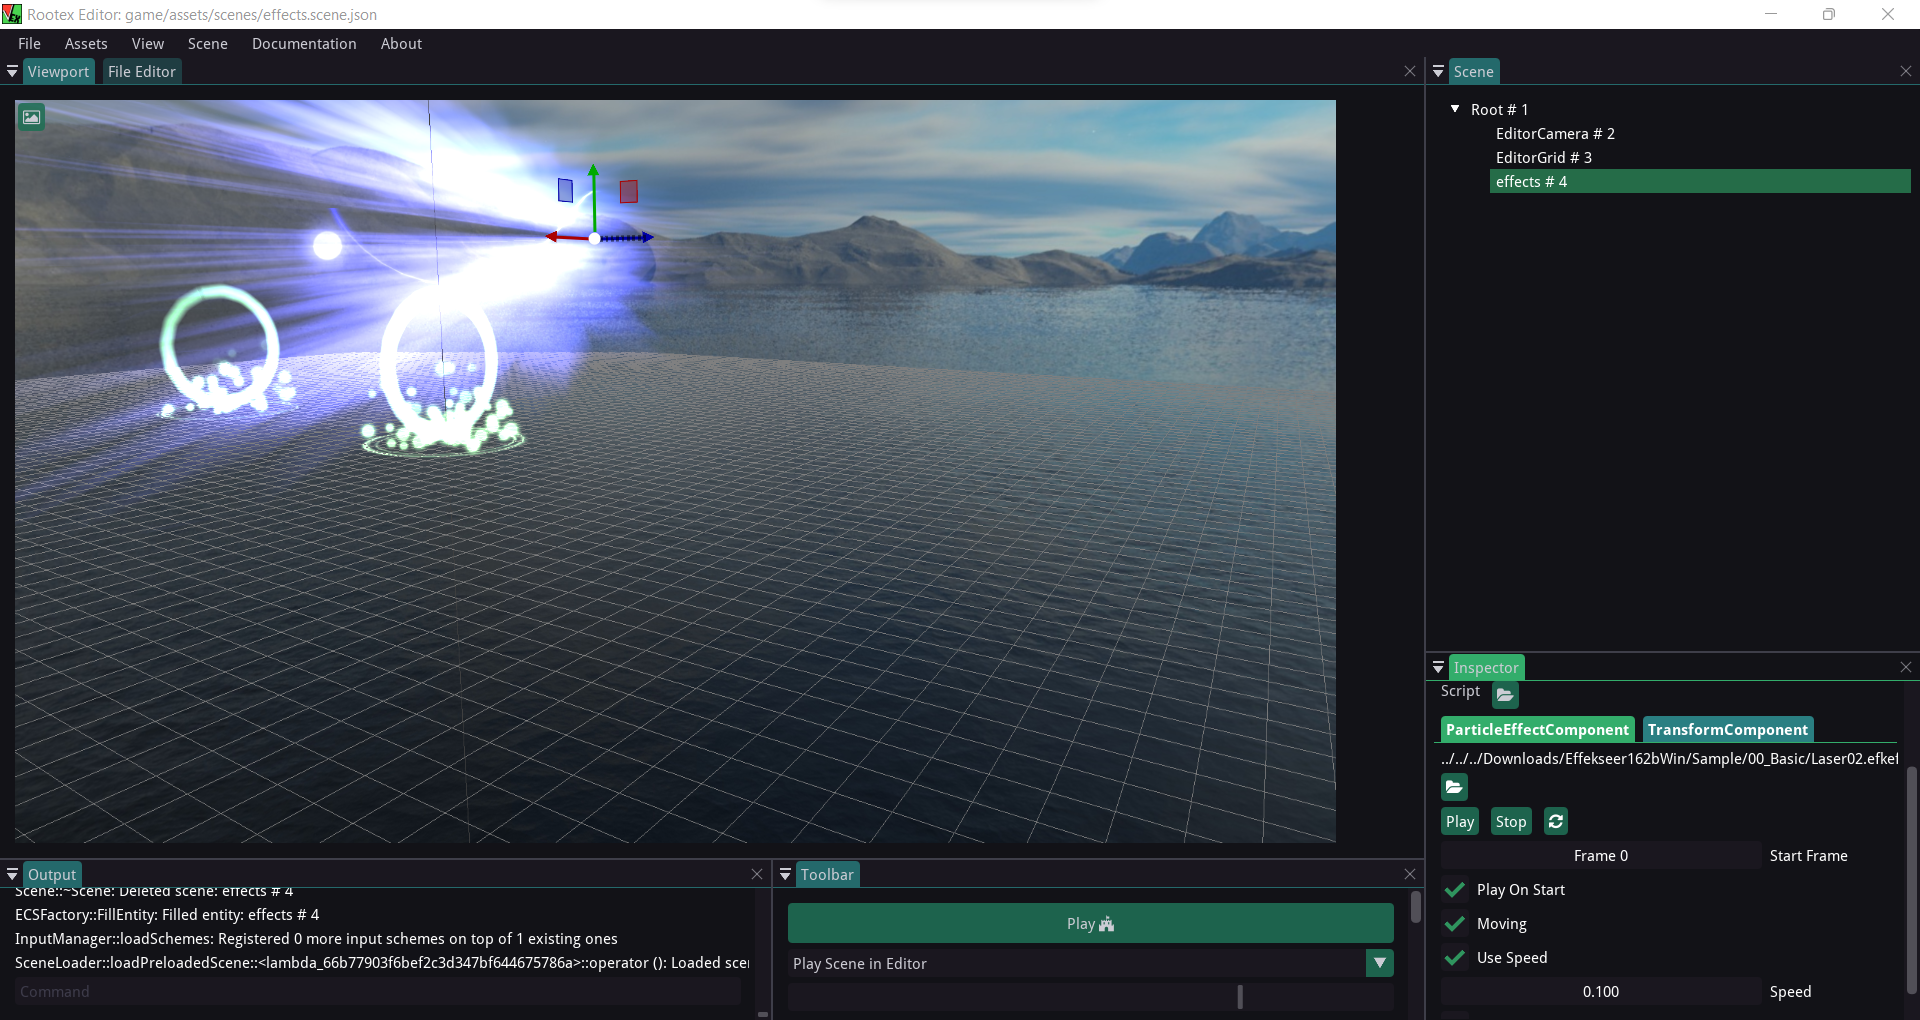1920x1020 pixels.
Task: Open the About menu
Action: 401,43
